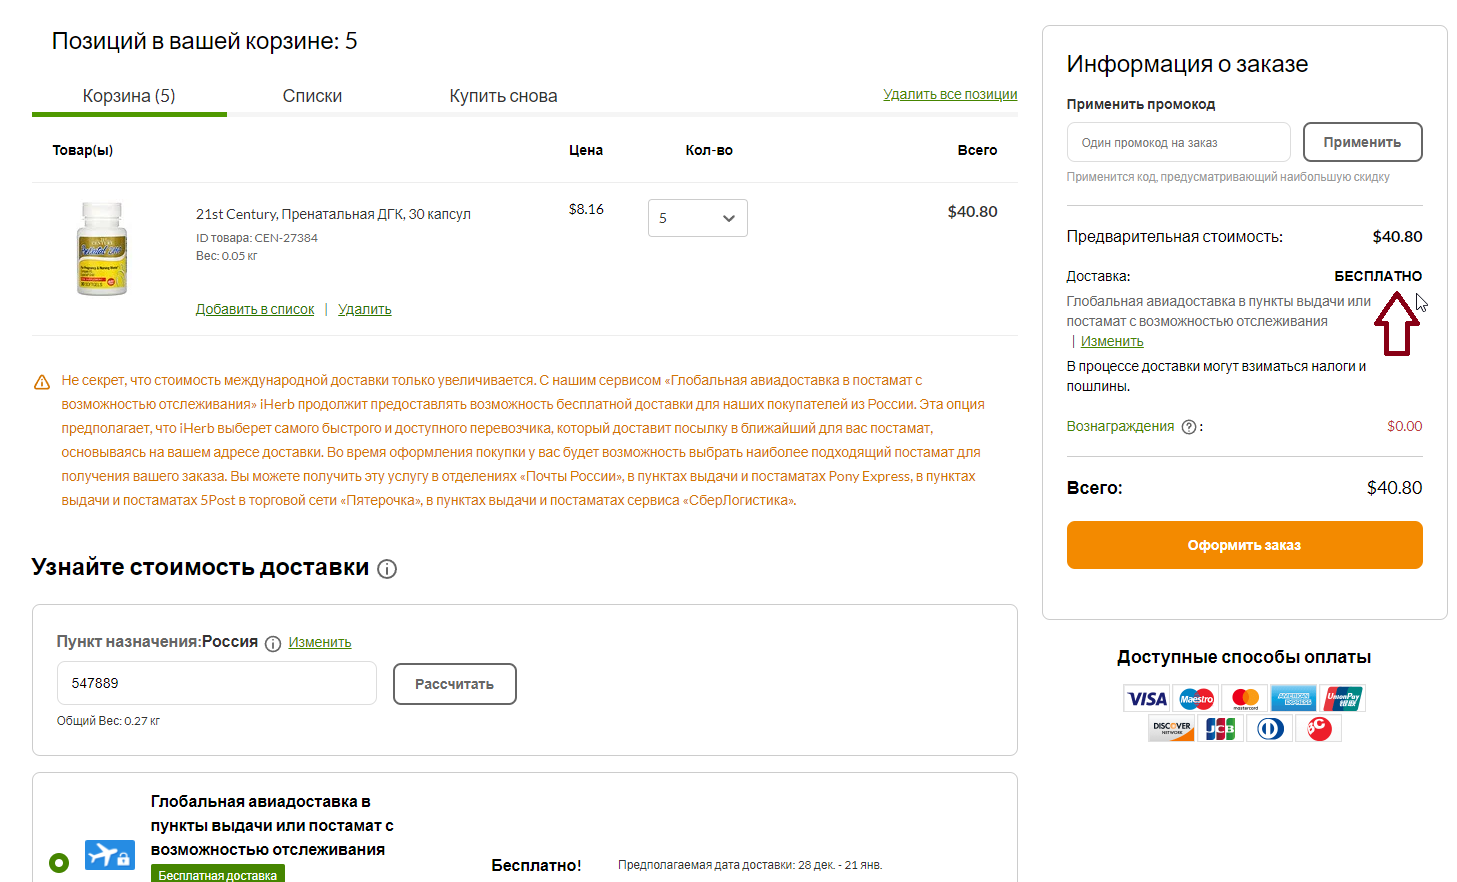
Task: Click the Удалить все позиции link
Action: [x=950, y=94]
